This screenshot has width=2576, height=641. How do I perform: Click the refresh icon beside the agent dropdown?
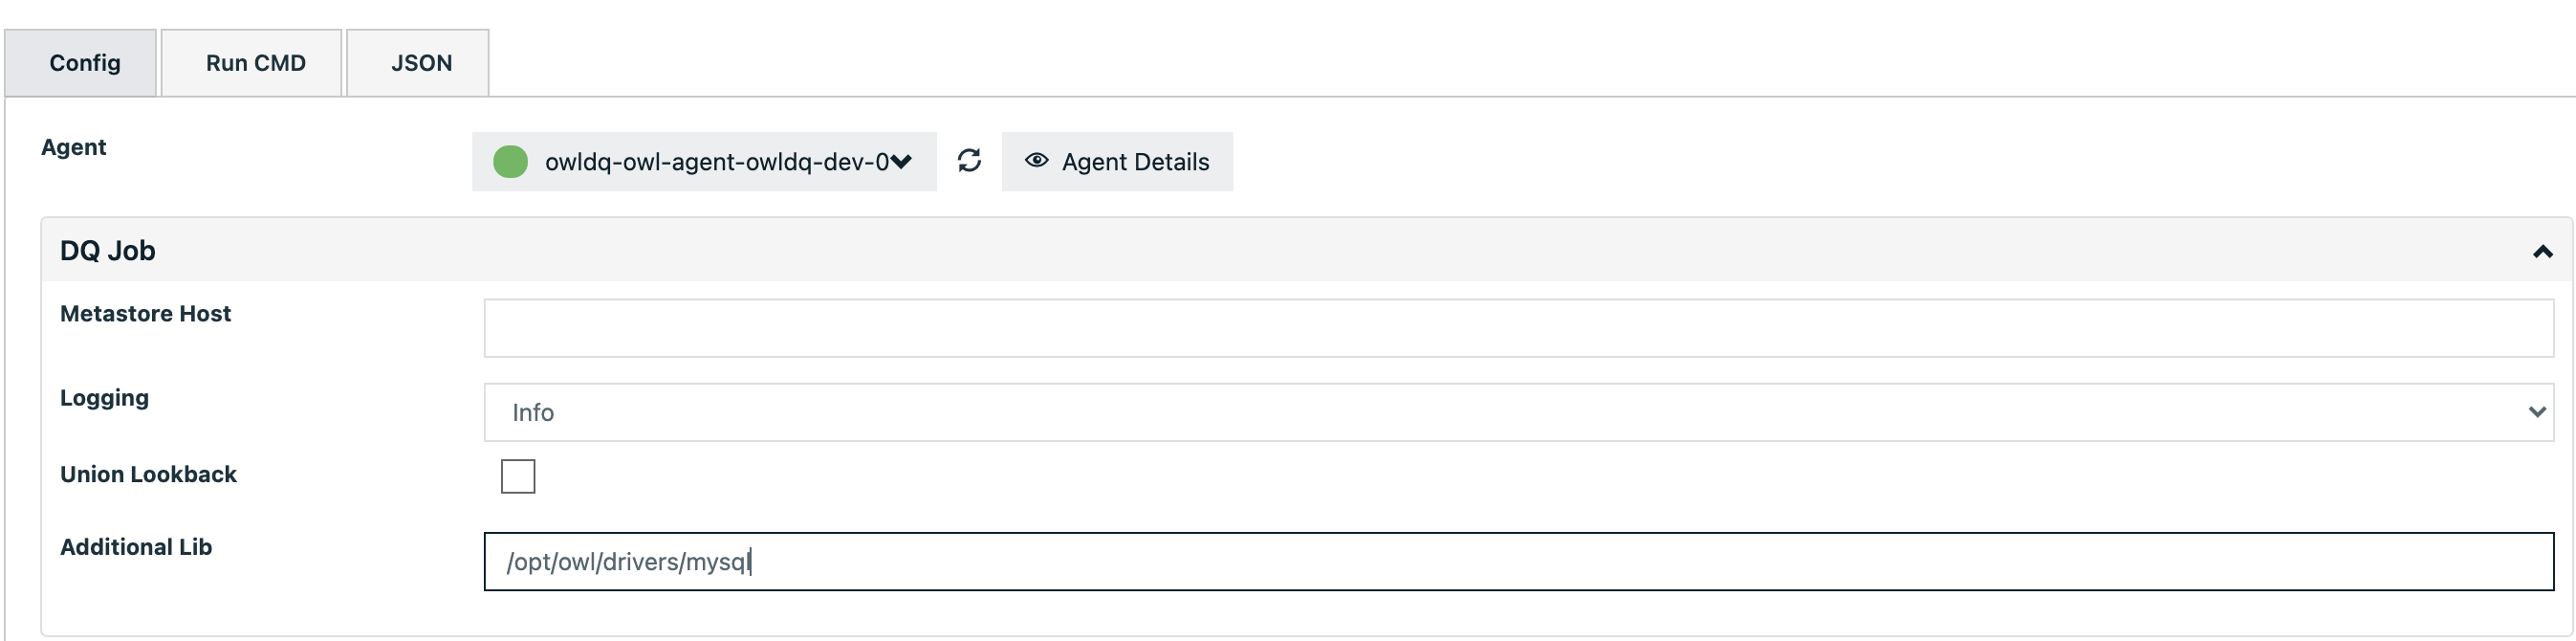click(968, 161)
